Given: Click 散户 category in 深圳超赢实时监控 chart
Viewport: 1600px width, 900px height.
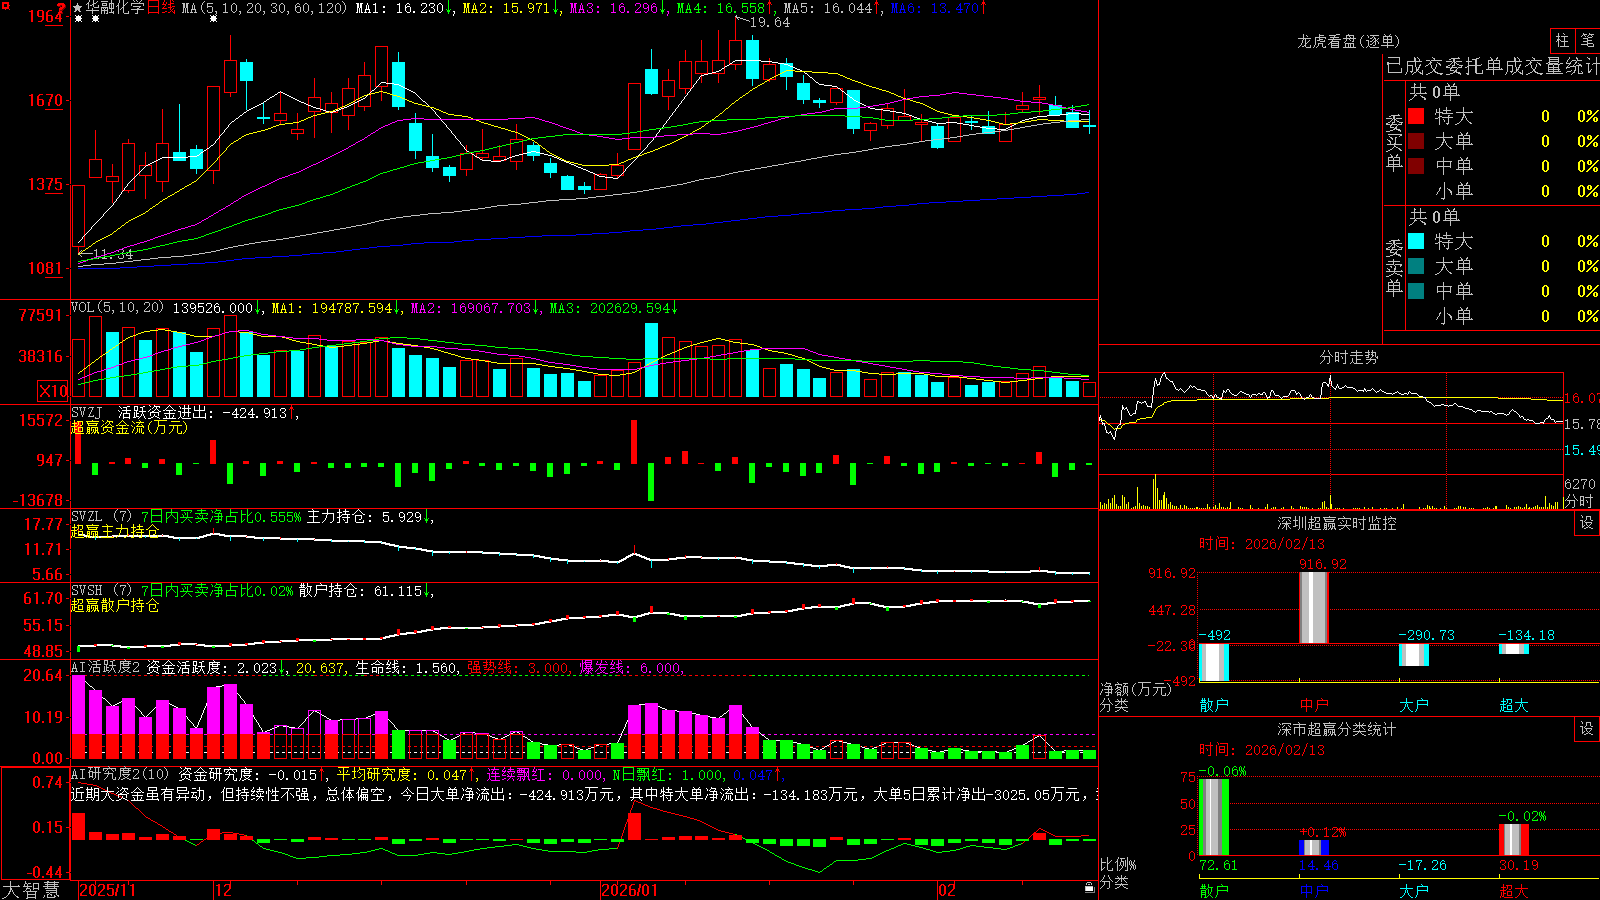Looking at the screenshot, I should coord(1214,705).
